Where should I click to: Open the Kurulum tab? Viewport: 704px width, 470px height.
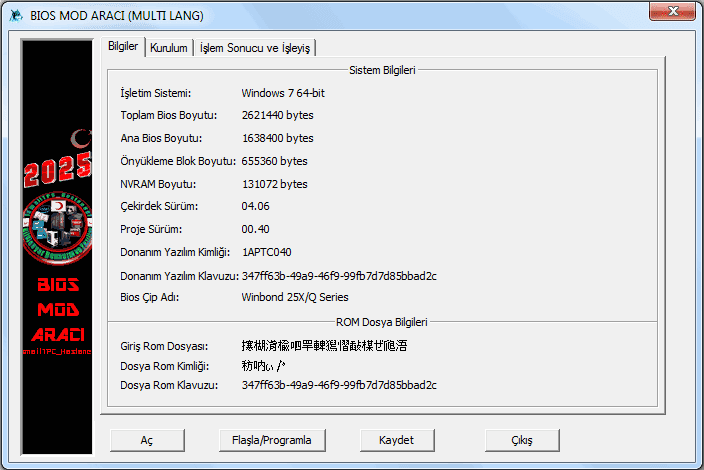pos(169,48)
